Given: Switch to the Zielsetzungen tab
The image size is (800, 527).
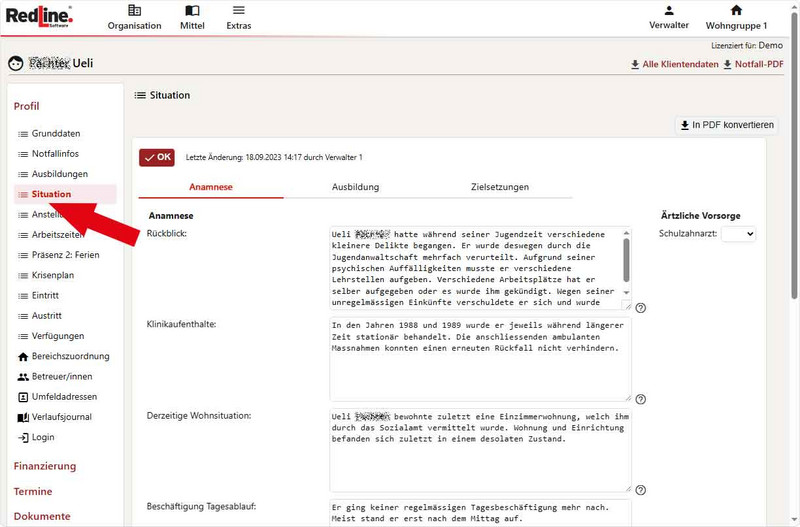Looking at the screenshot, I should click(x=499, y=187).
